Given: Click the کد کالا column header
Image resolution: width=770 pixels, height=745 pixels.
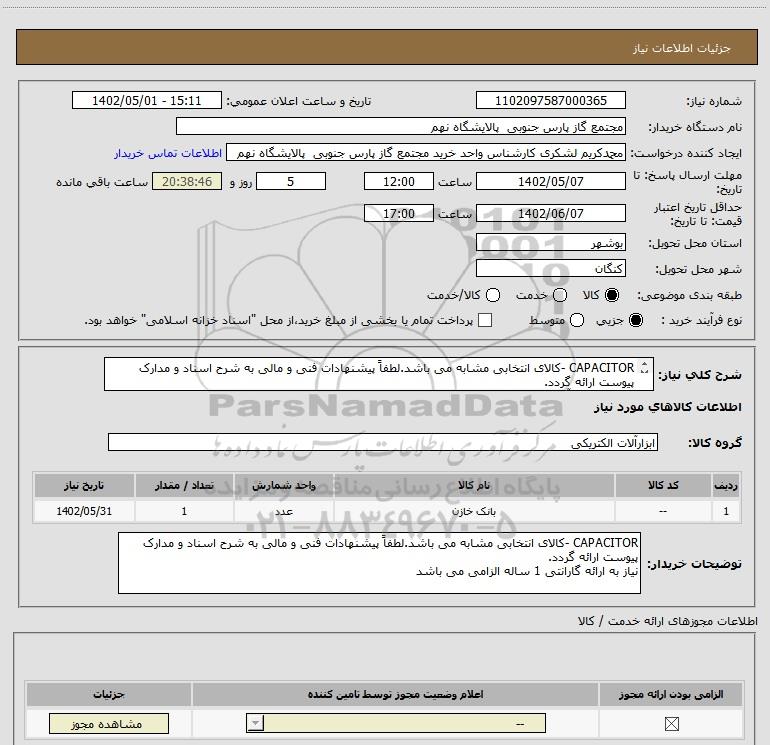Looking at the screenshot, I should point(663,485).
